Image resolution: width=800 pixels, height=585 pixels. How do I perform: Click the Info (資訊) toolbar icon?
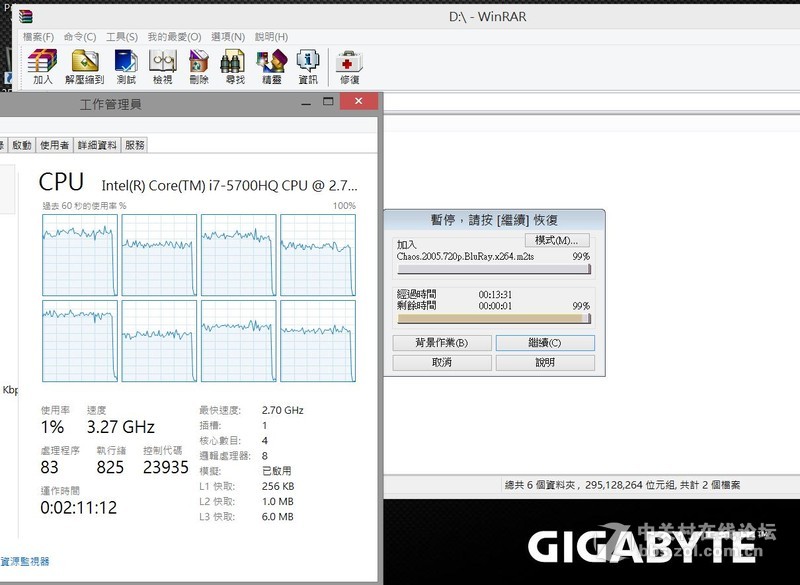coord(308,66)
